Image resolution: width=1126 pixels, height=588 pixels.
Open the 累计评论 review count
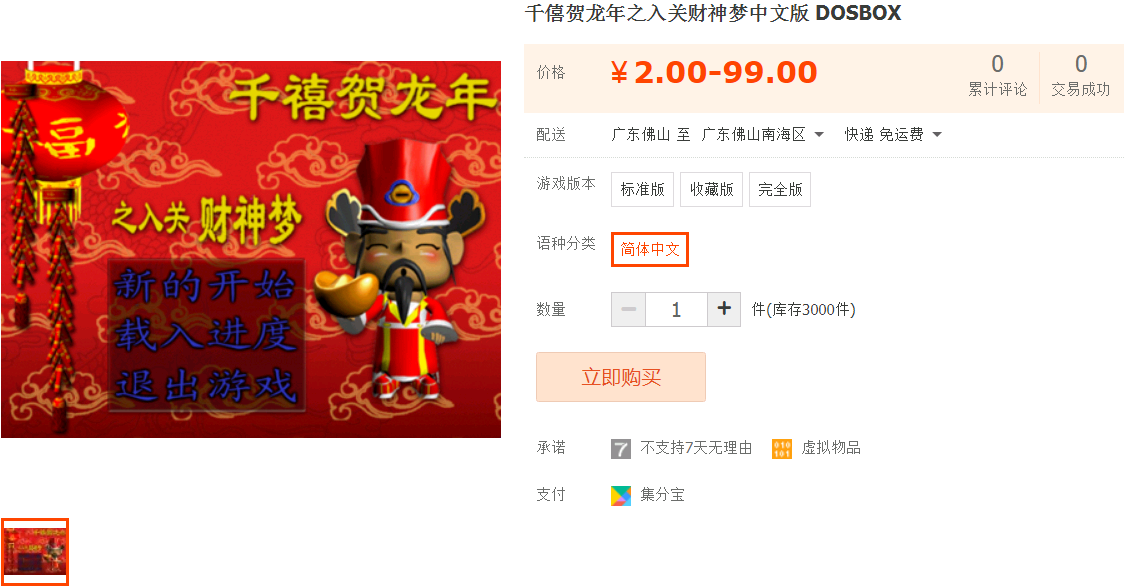point(997,75)
